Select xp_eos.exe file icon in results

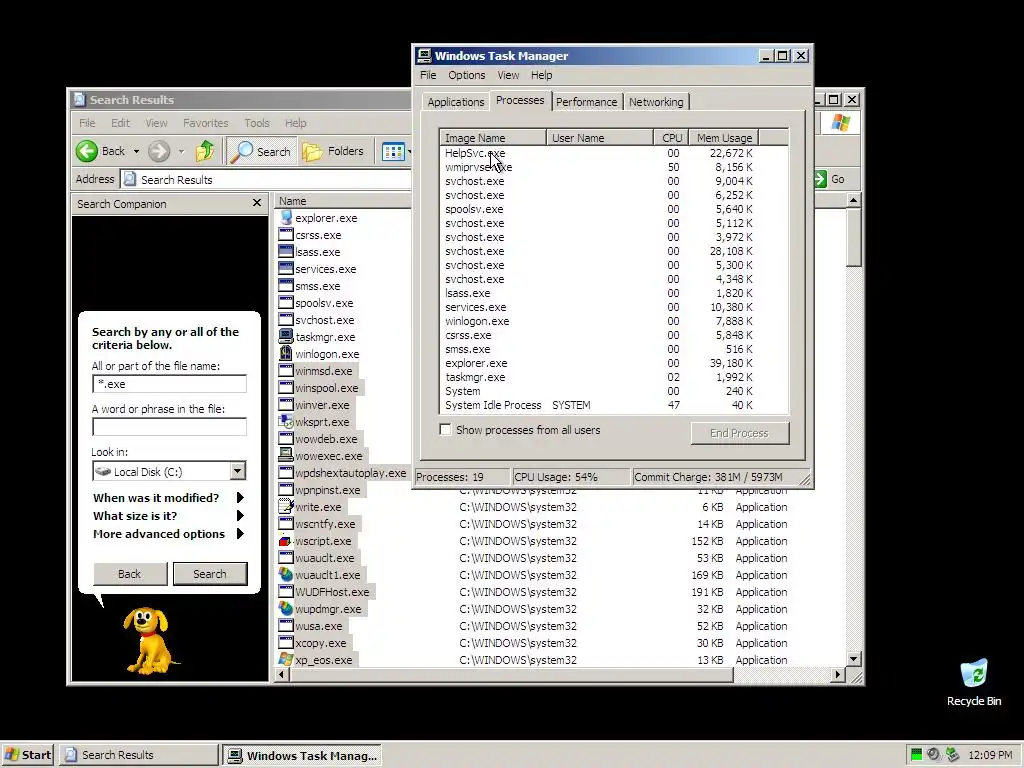(x=285, y=659)
